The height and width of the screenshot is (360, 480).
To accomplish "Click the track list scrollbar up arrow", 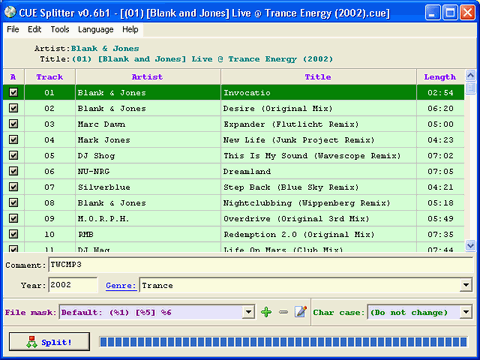I will [x=470, y=75].
